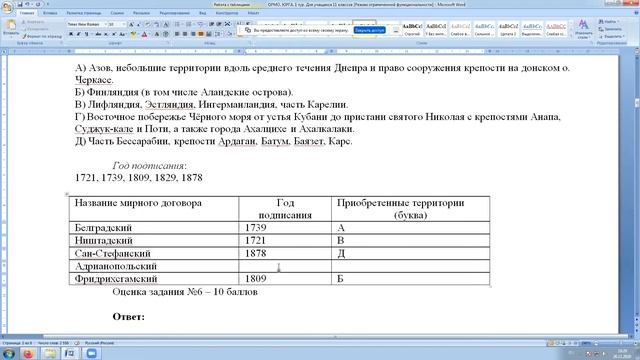Increase font size with grow font icon

click(131, 24)
